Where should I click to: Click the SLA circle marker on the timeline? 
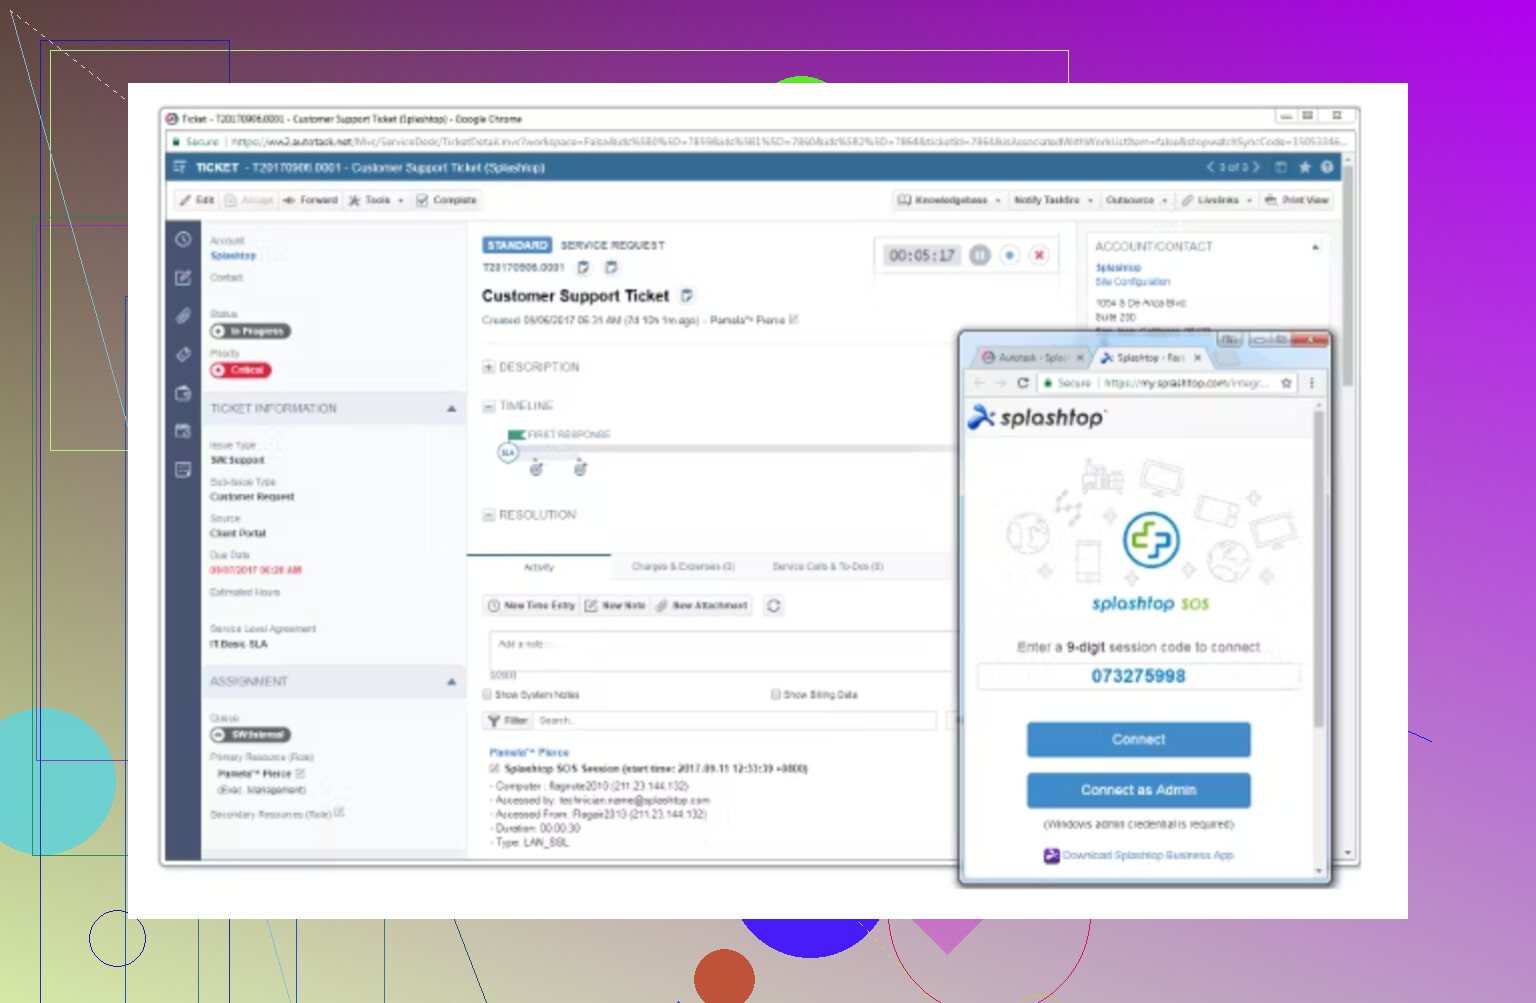click(x=508, y=453)
